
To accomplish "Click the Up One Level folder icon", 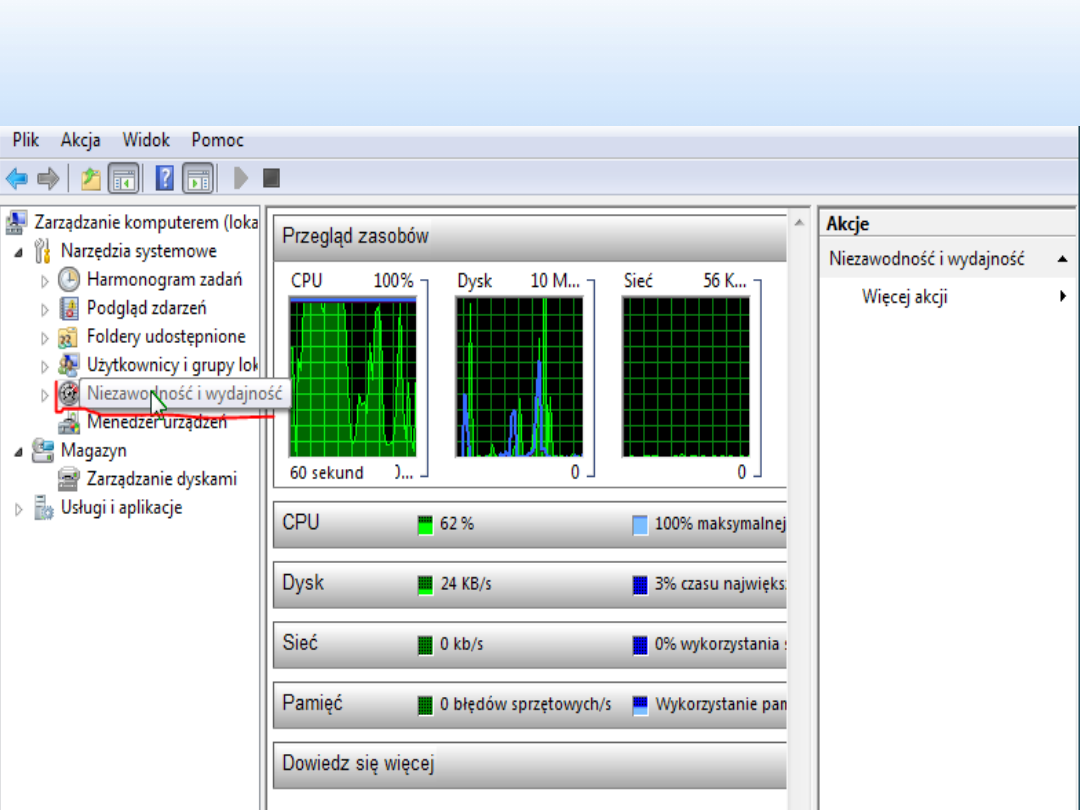I will (x=91, y=179).
